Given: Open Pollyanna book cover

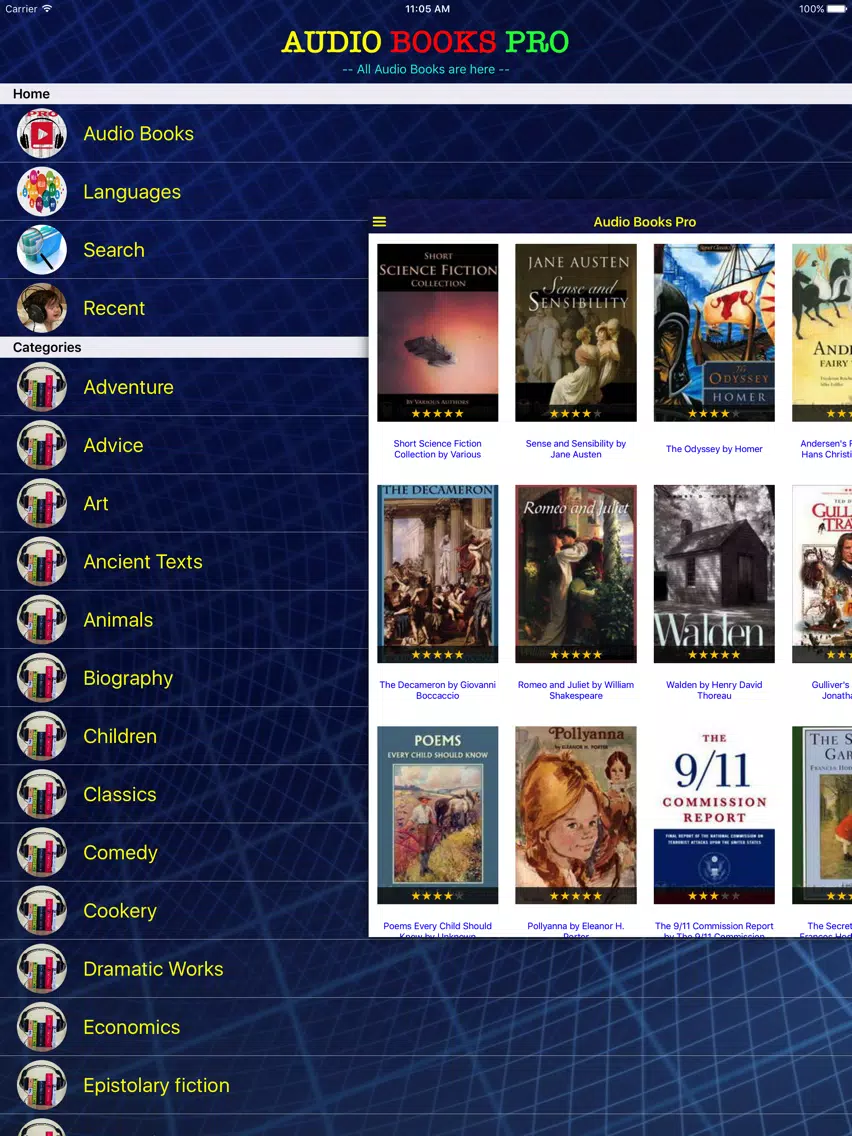Looking at the screenshot, I should (576, 815).
